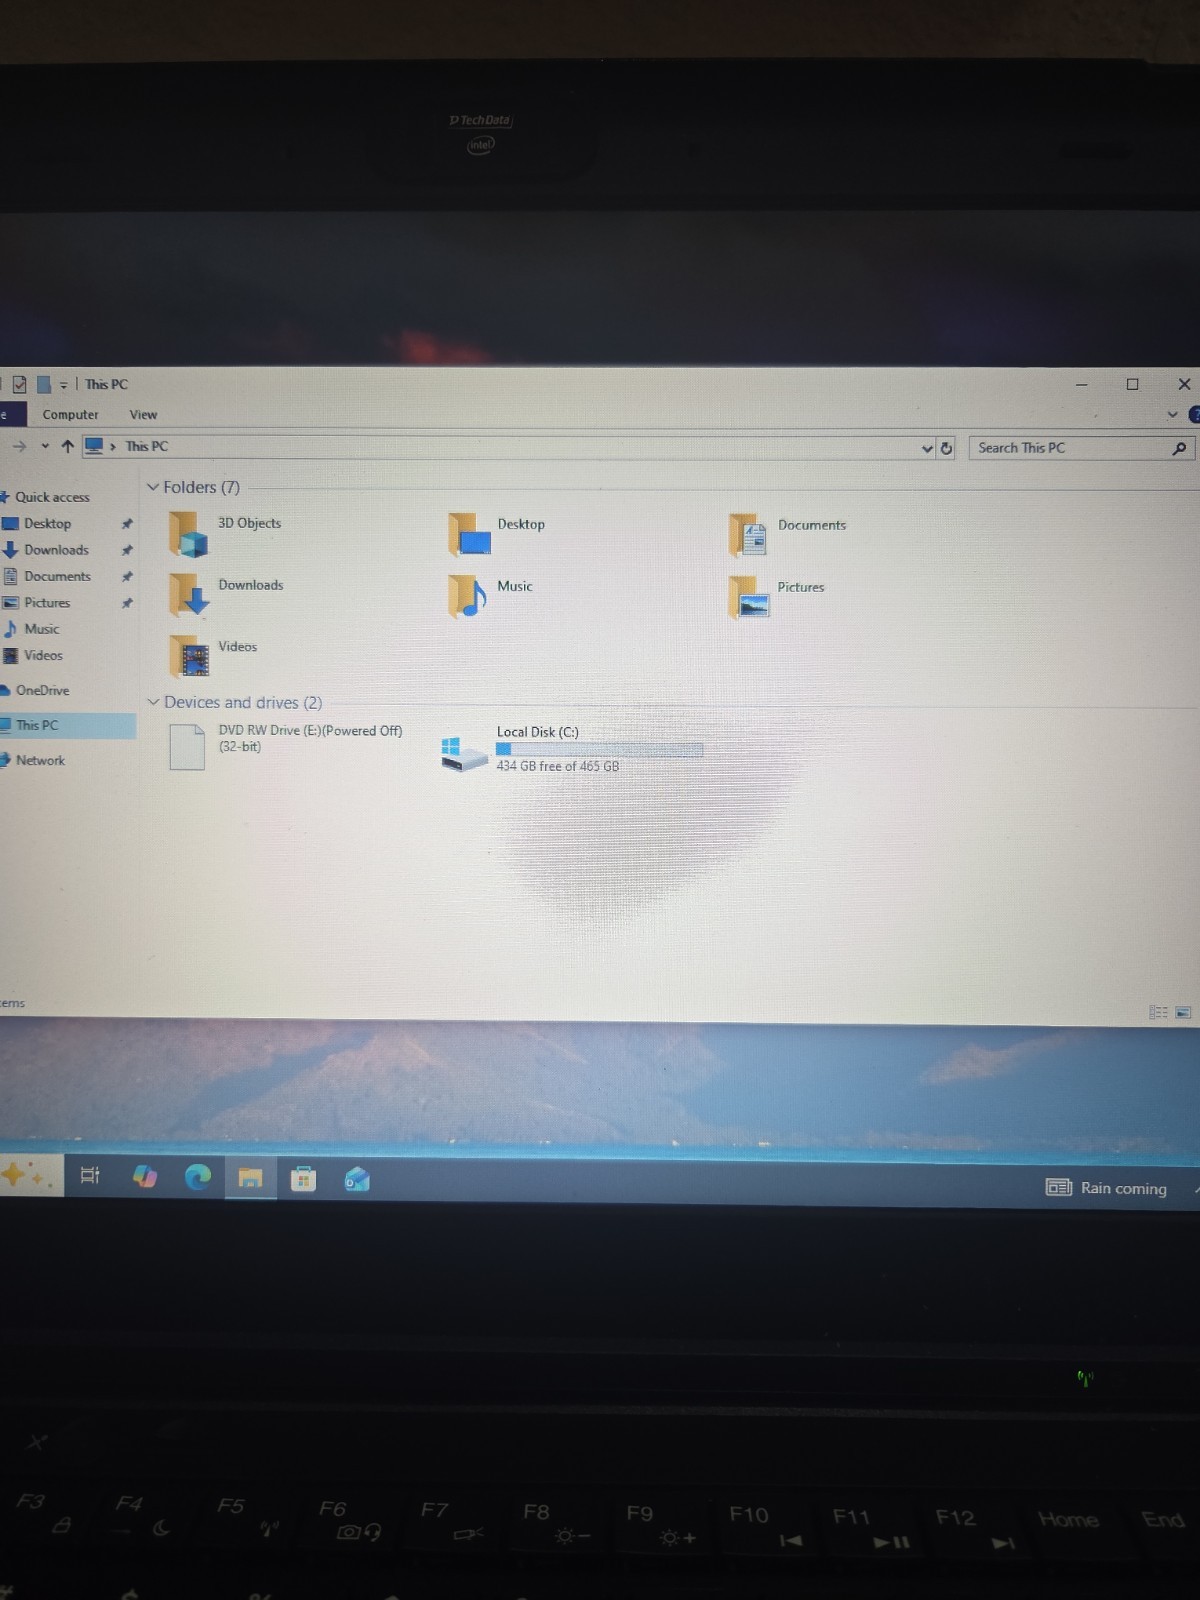Click the Local Disk (C:) capacity bar
This screenshot has height=1600, width=1200.
point(600,749)
